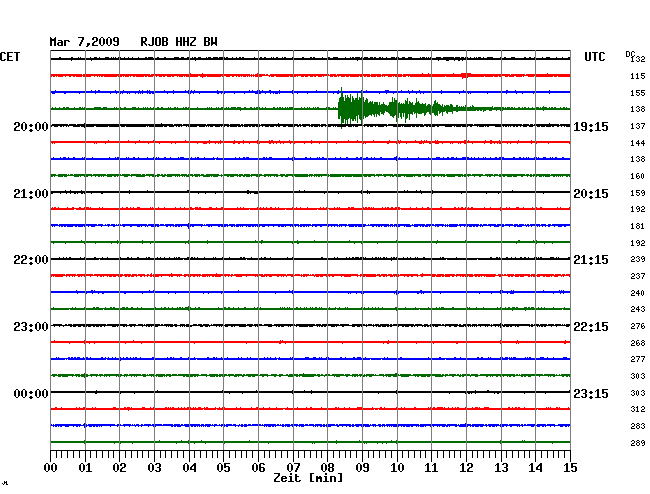Select the "20:00" CET time label
Viewport: 650px width, 494px height.
pos(31,126)
